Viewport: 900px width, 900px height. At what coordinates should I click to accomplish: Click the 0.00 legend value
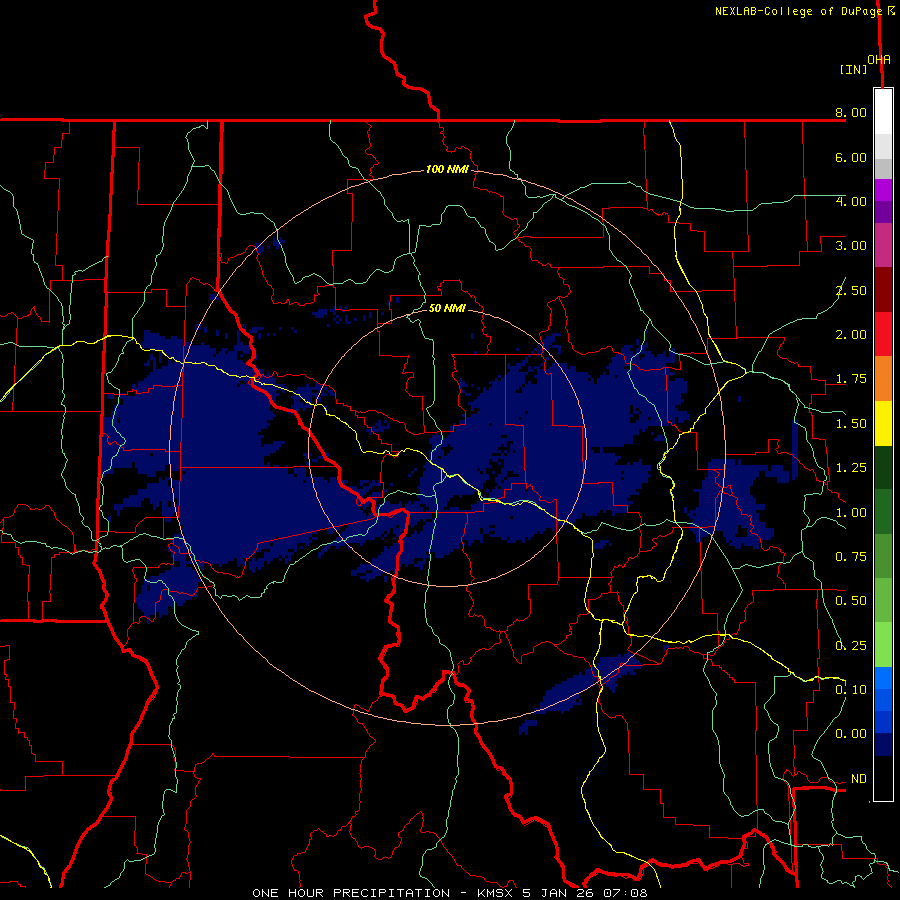(x=851, y=734)
